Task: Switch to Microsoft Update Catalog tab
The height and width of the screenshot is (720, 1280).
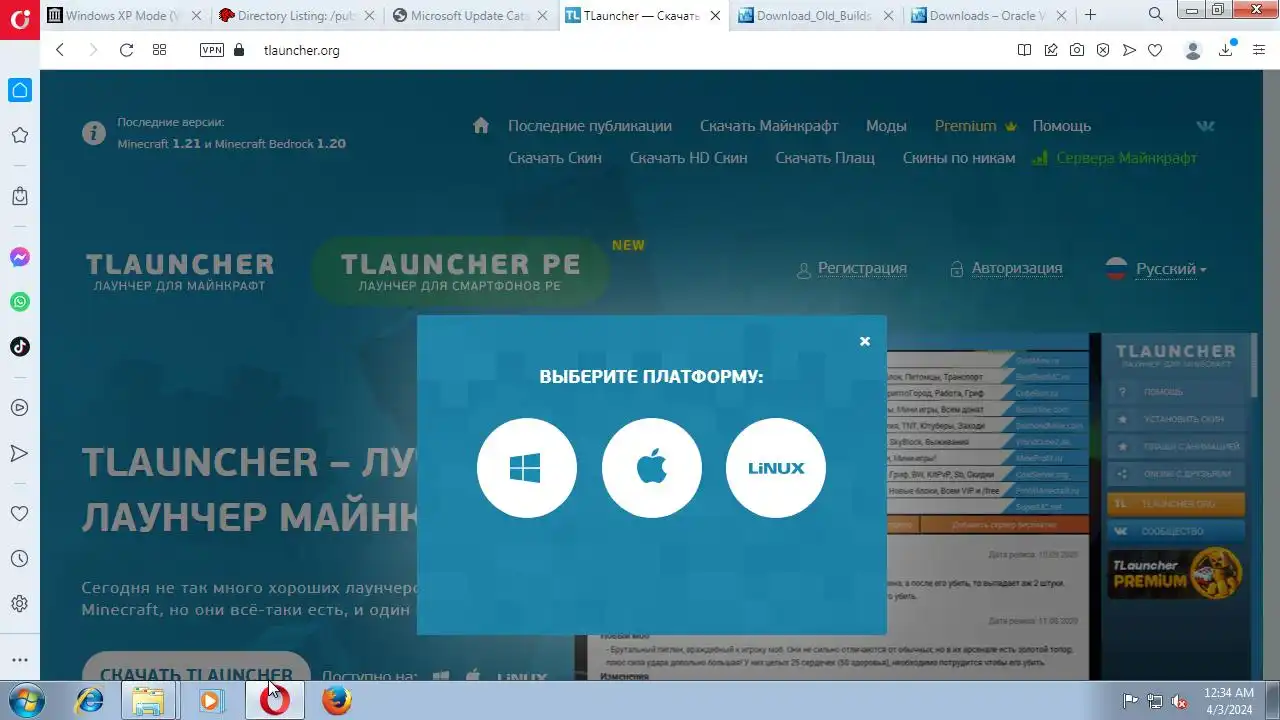Action: point(470,15)
